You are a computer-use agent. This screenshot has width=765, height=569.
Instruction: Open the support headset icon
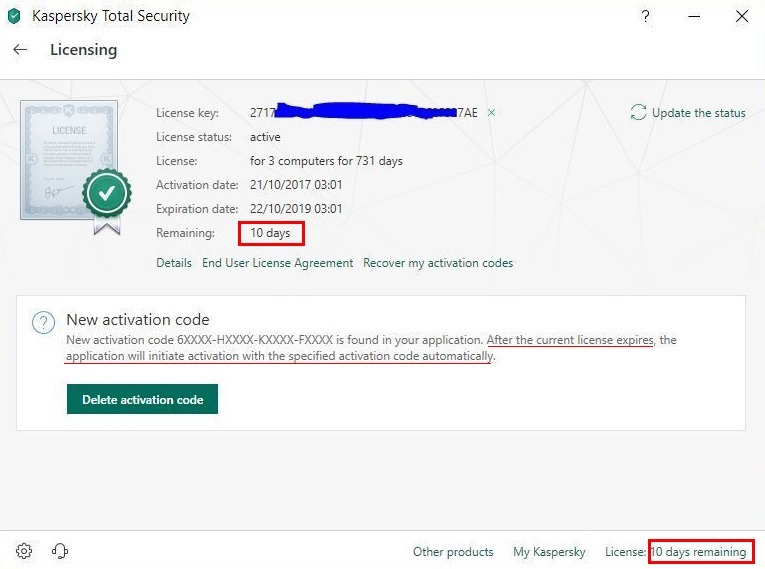[x=59, y=551]
